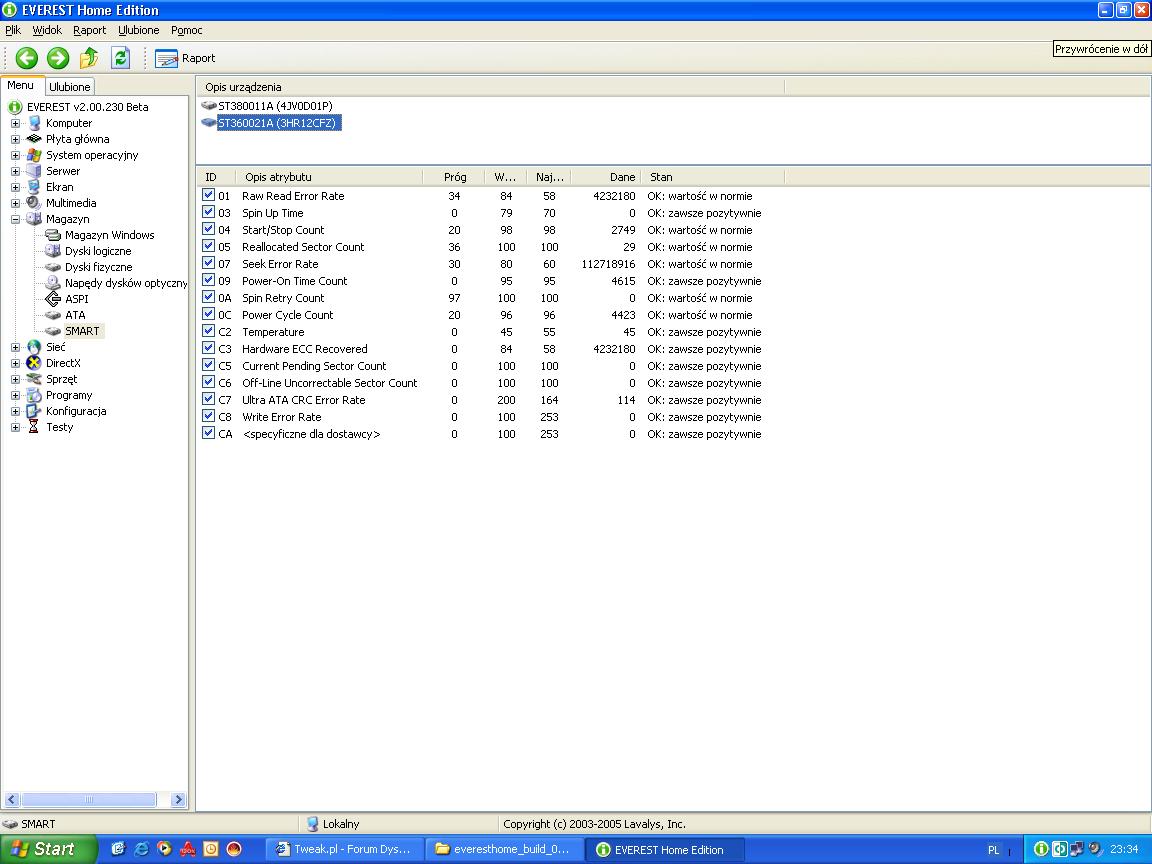This screenshot has width=1152, height=864.
Task: Select the Programy node
Action: [69, 396]
